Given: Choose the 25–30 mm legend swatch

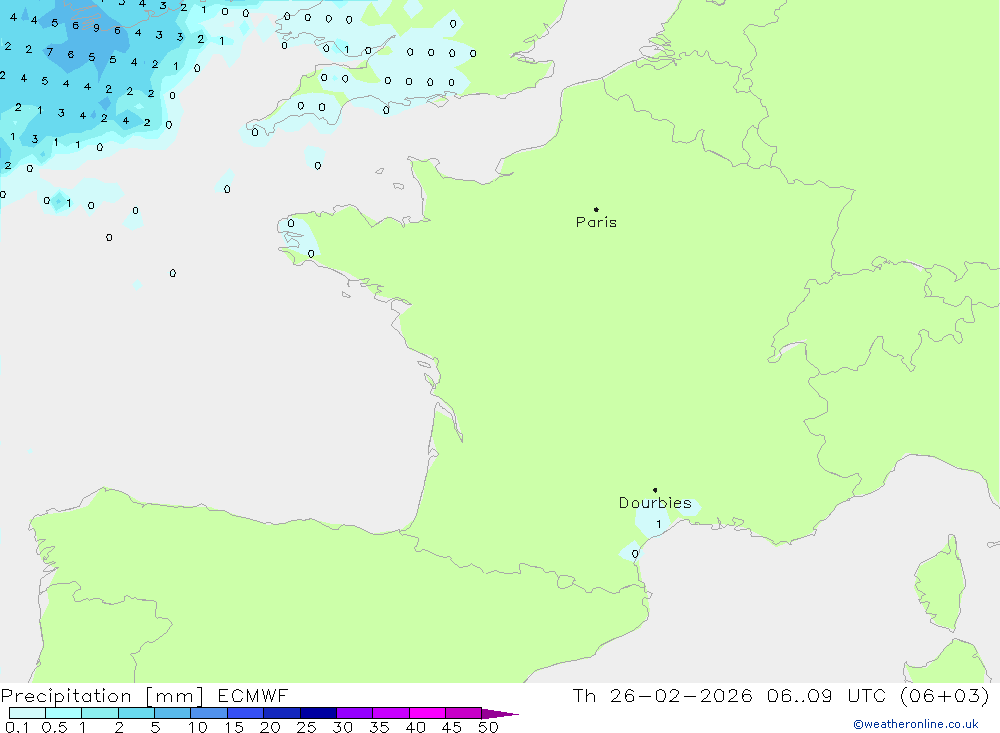Looking at the screenshot, I should tap(318, 713).
